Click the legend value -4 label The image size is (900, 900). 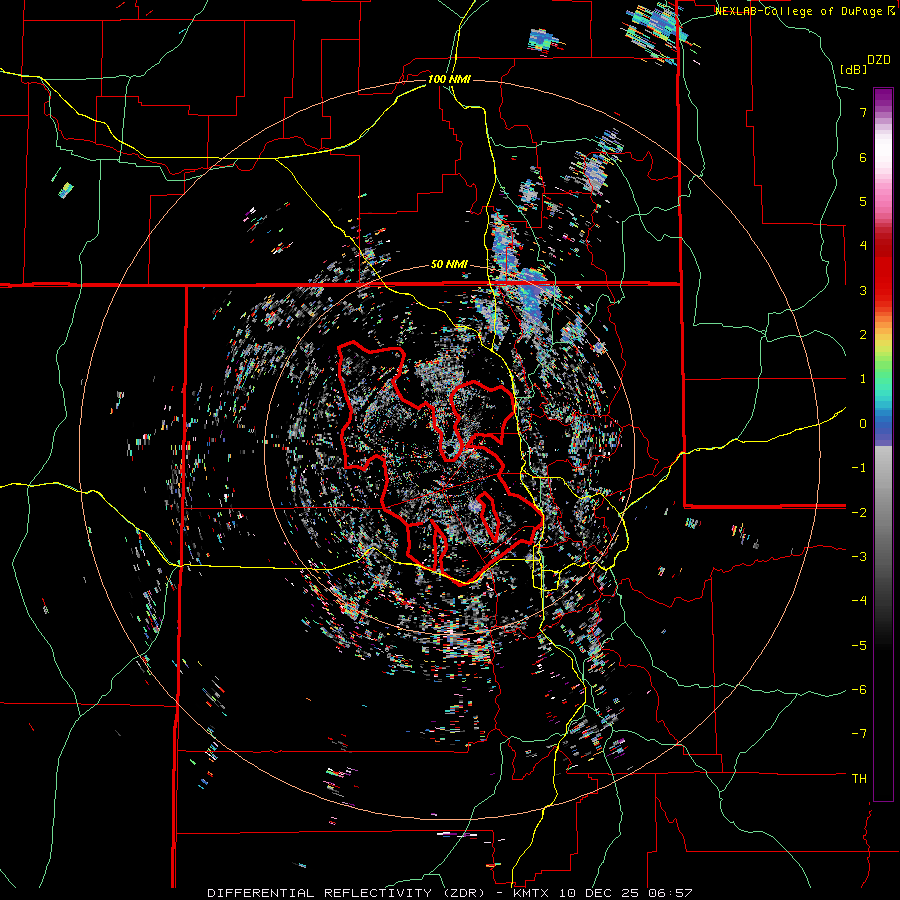859,600
